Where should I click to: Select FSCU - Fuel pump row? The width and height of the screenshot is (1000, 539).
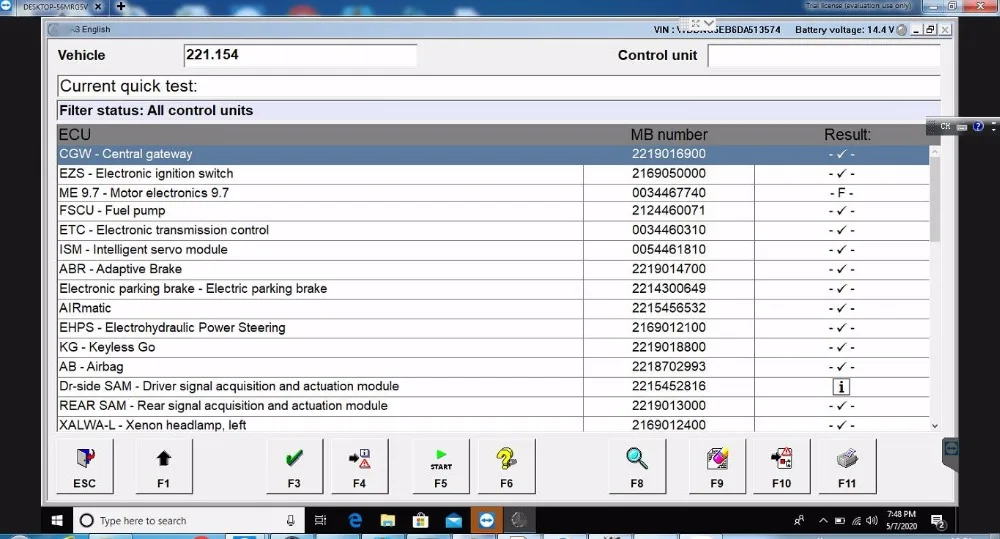pos(493,211)
